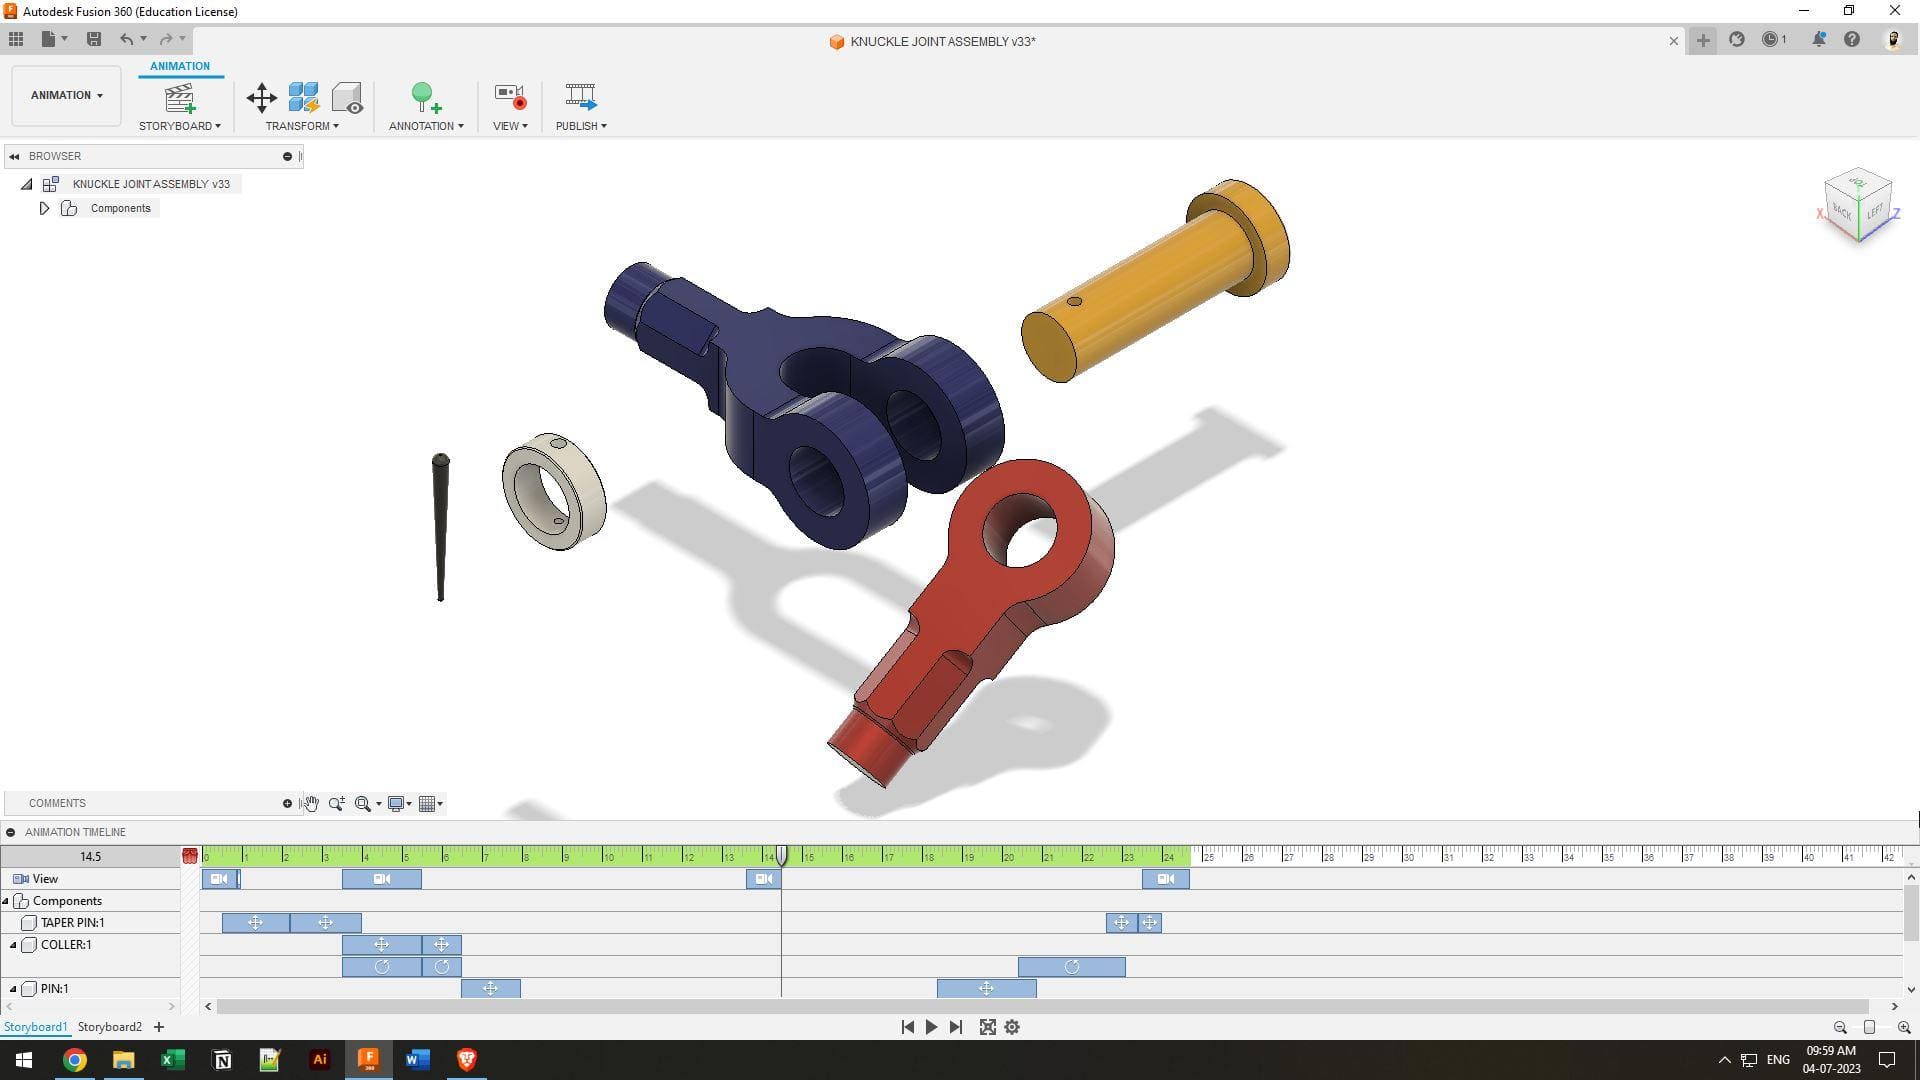Open the PUBLISH dropdown menu
Viewport: 1920px width, 1080px height.
click(x=581, y=126)
